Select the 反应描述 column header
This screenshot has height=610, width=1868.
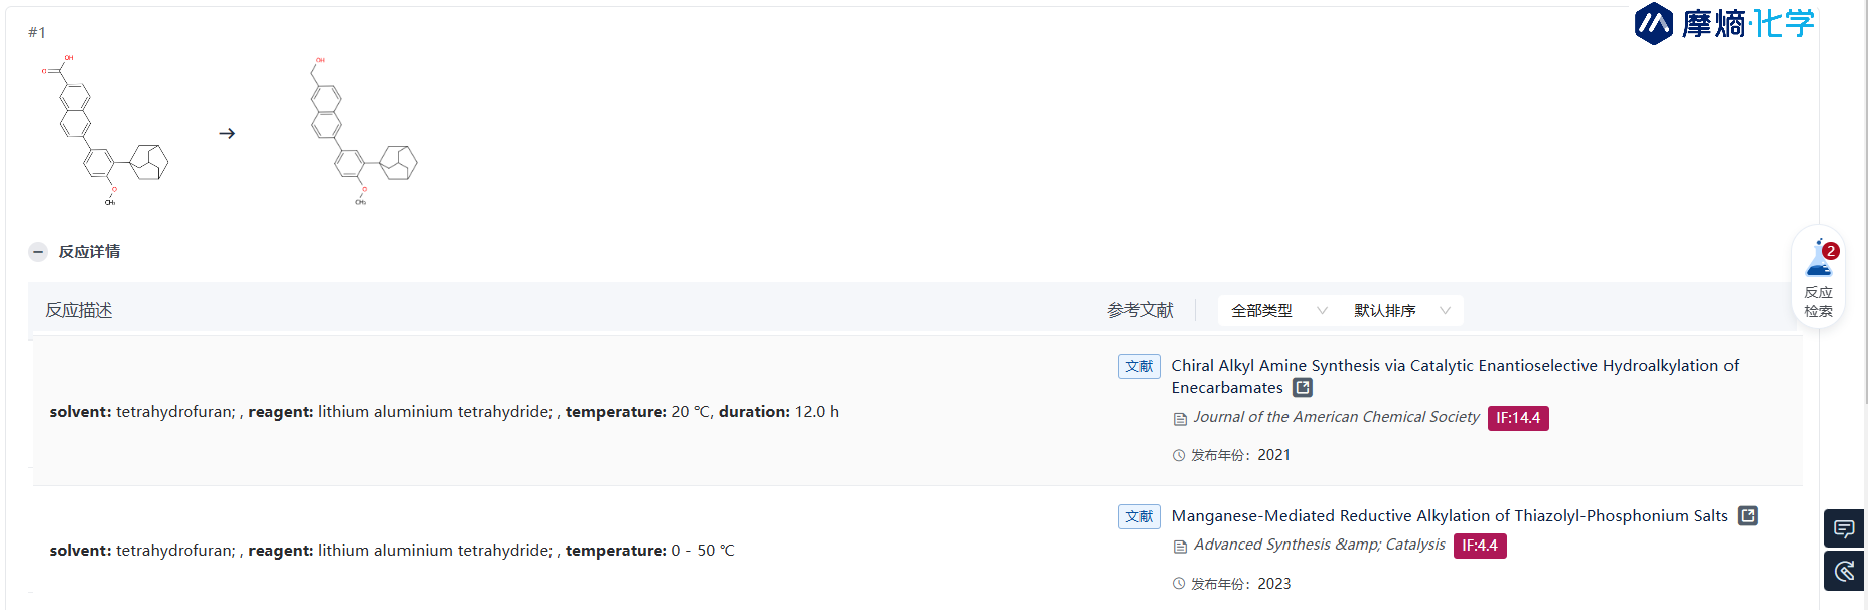(79, 311)
